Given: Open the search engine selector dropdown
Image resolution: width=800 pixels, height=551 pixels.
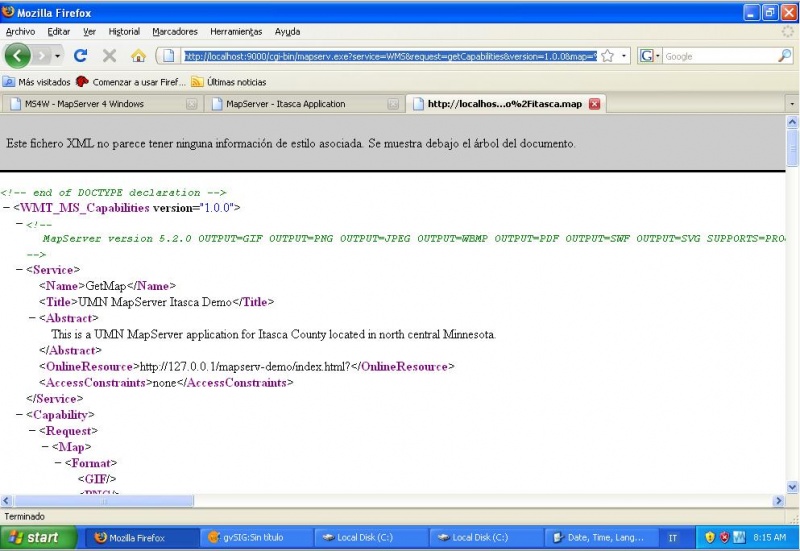Looking at the screenshot, I should point(649,56).
